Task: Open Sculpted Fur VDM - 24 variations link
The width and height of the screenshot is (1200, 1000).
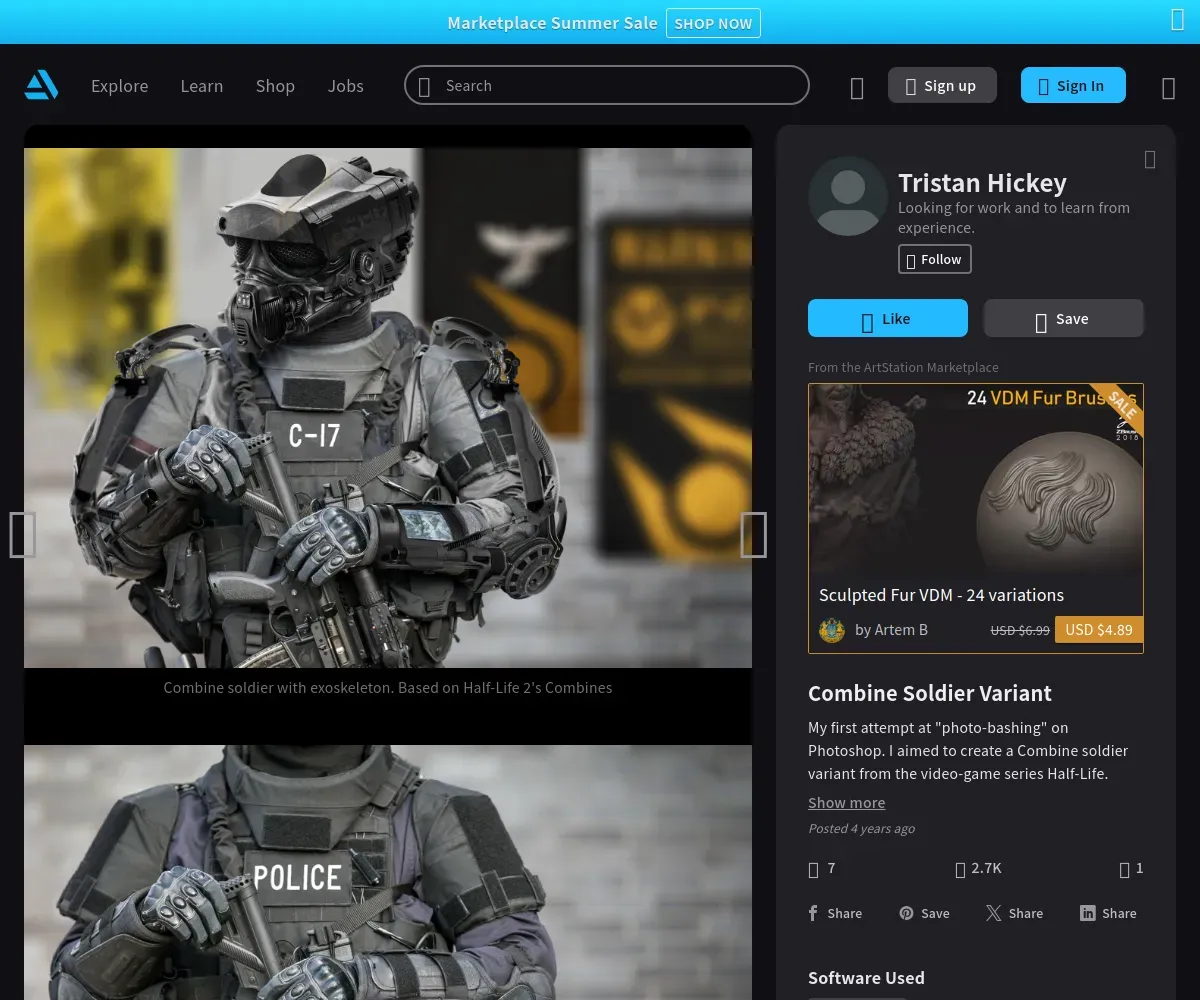Action: point(941,595)
